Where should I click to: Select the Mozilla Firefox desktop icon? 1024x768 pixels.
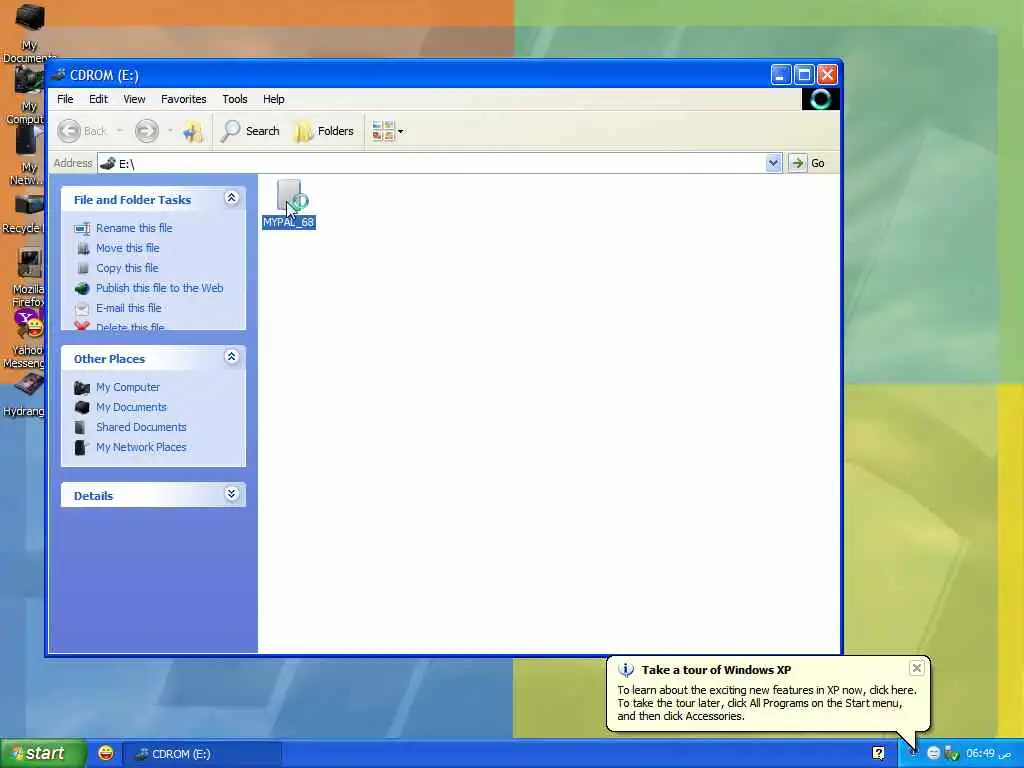28,278
